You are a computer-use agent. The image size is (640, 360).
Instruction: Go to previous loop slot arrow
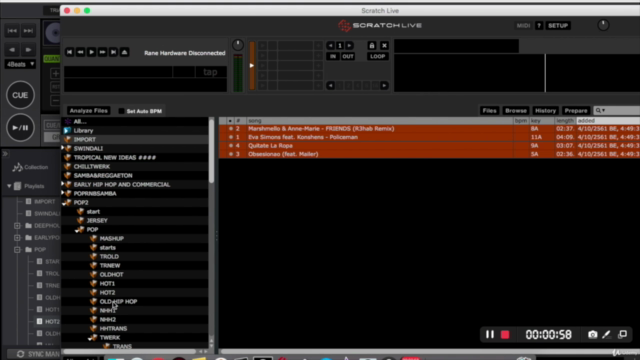pos(331,45)
